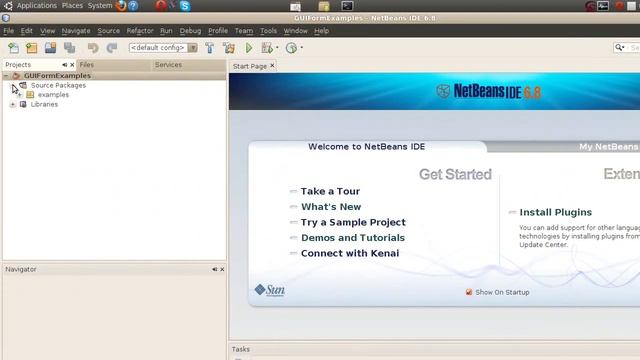Open the Run menu

coord(166,31)
